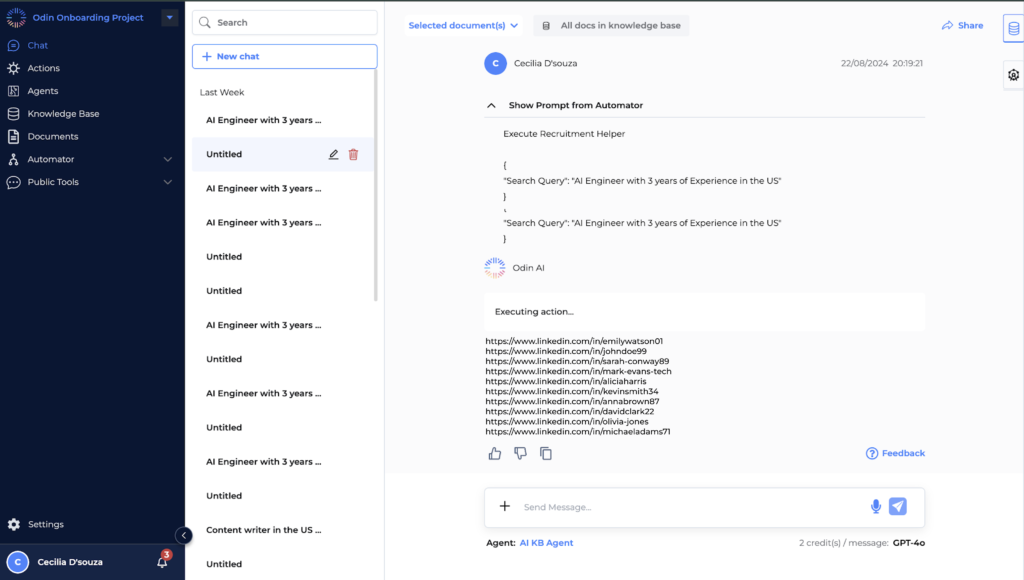1024x580 pixels.
Task: Click the "Executing action..." status text
Action: tap(534, 312)
